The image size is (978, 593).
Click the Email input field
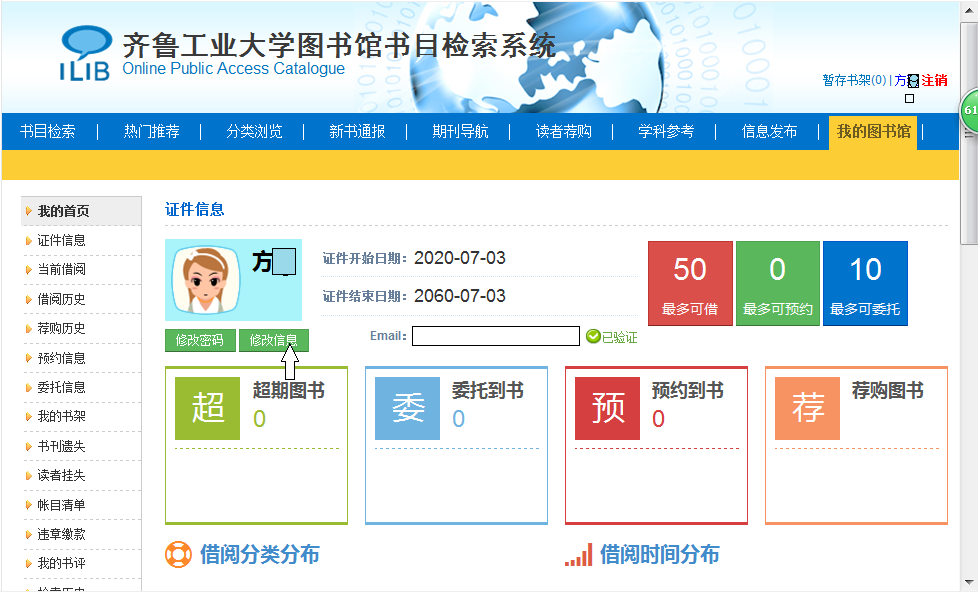(495, 336)
